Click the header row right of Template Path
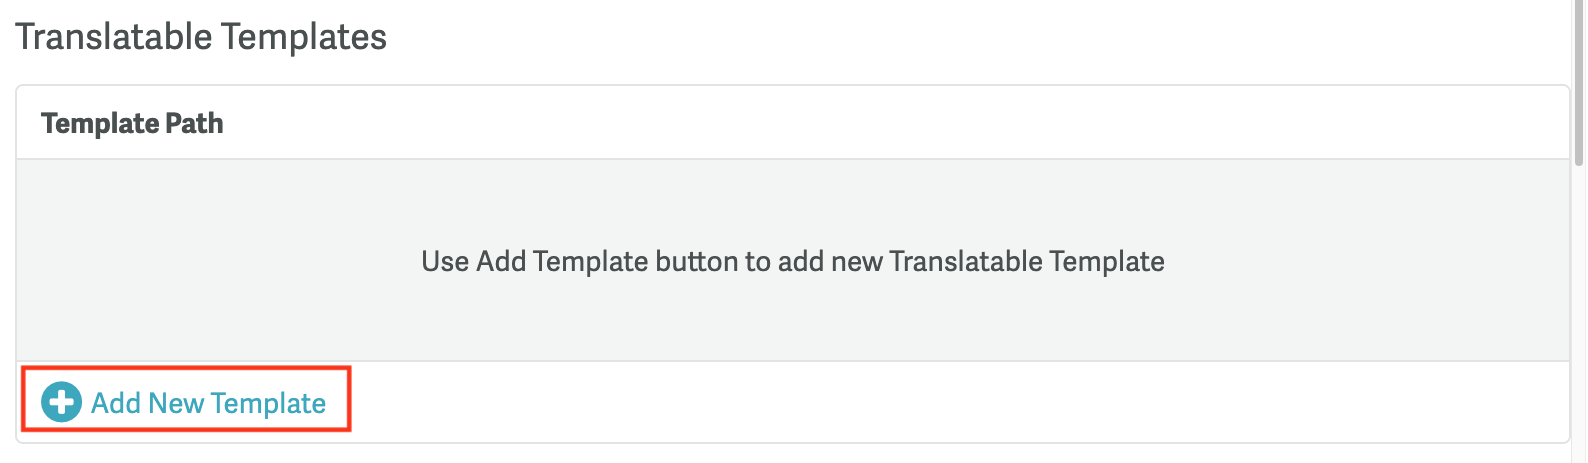 tap(900, 123)
